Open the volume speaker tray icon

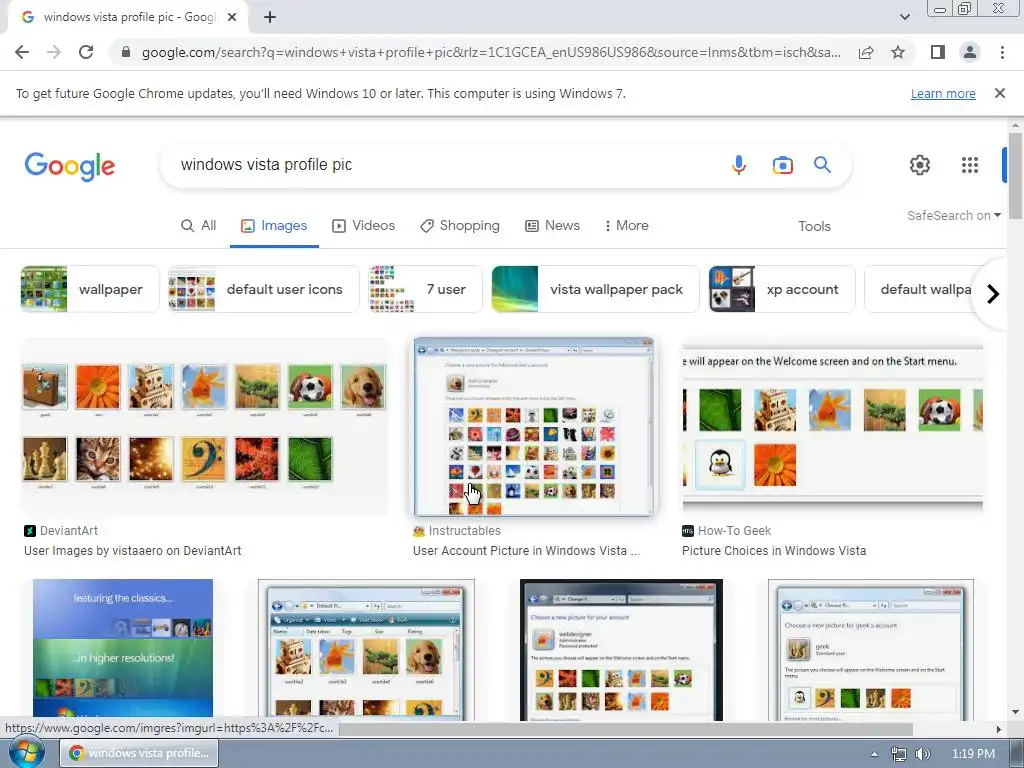[x=923, y=754]
